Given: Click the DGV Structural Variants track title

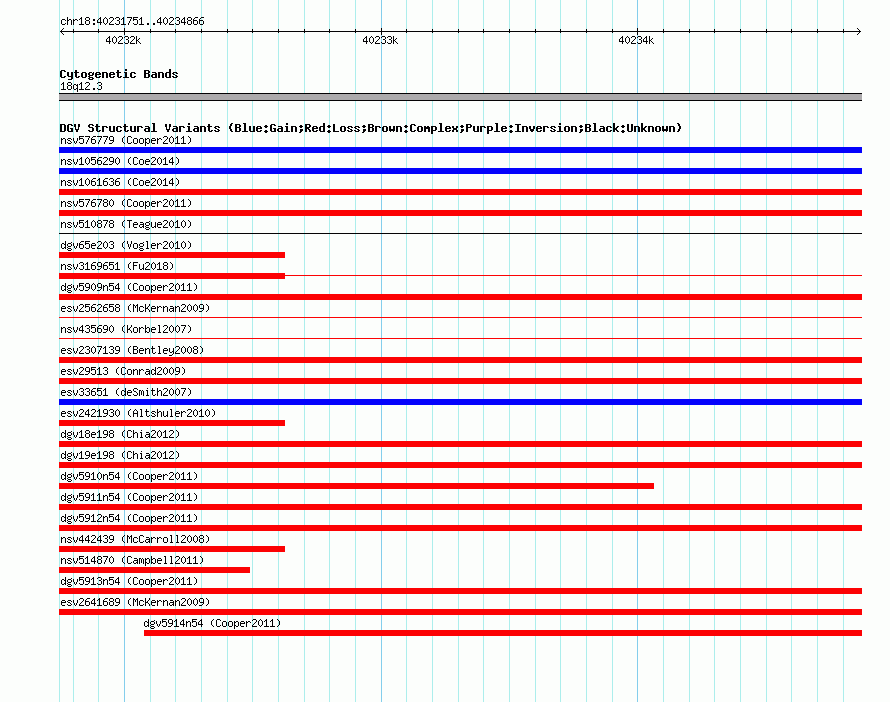Looking at the screenshot, I should point(370,128).
